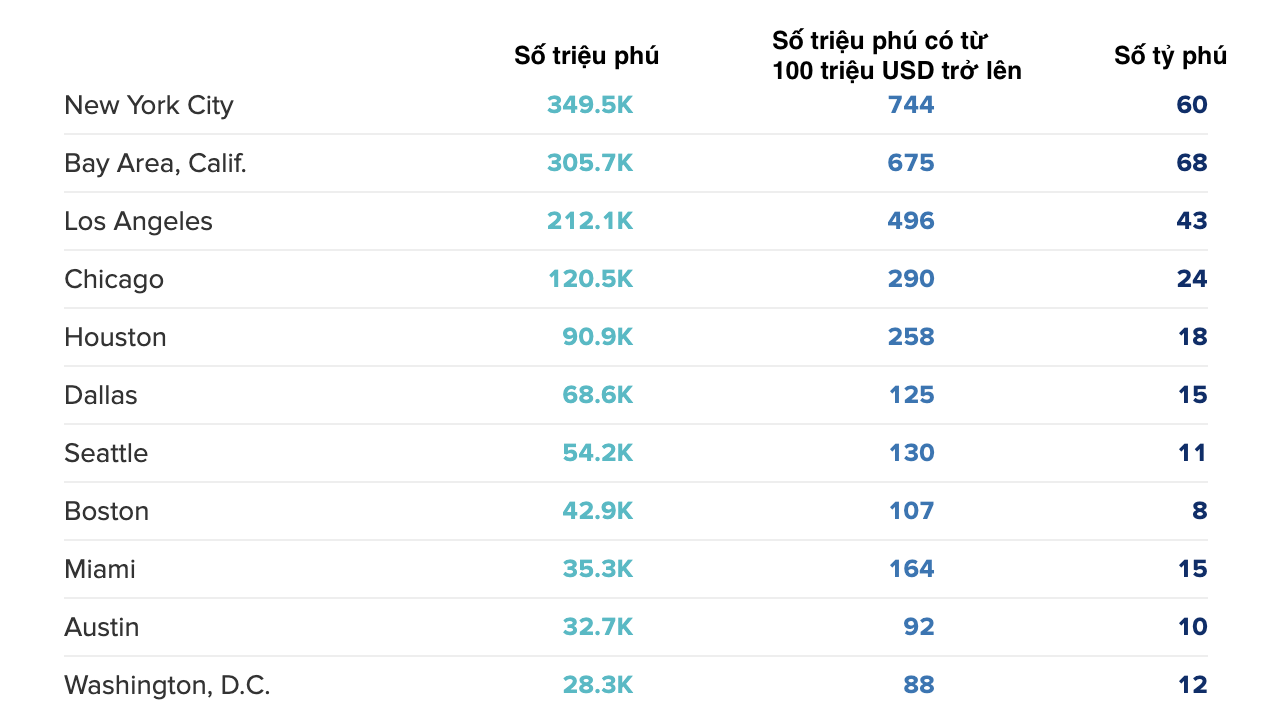Image resolution: width=1264 pixels, height=726 pixels.
Task: Click Bay Area's billionaire count 68
Action: [x=1191, y=163]
